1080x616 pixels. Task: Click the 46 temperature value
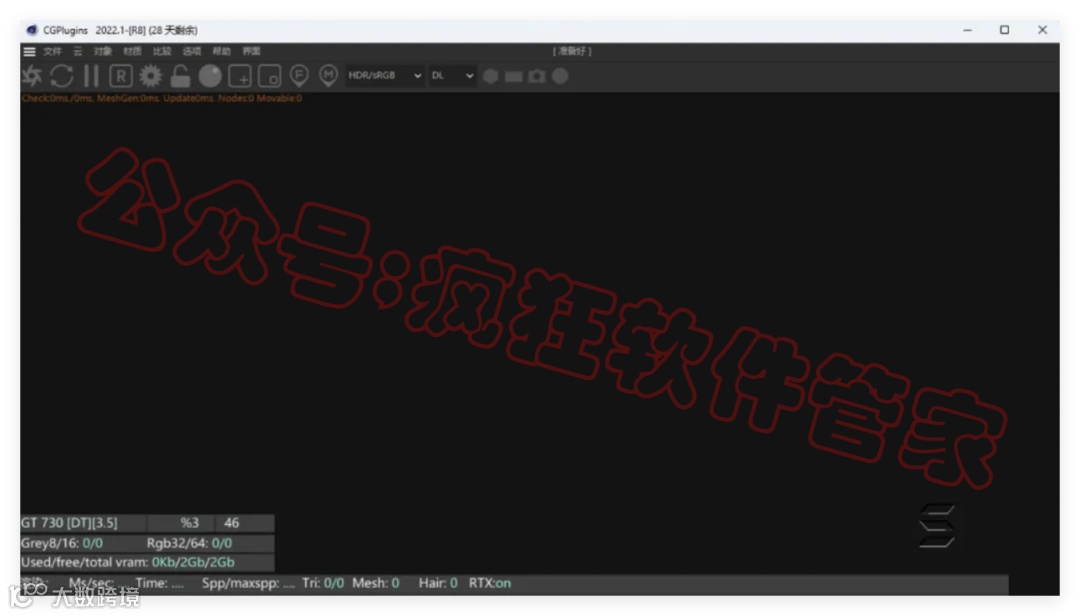click(231, 523)
